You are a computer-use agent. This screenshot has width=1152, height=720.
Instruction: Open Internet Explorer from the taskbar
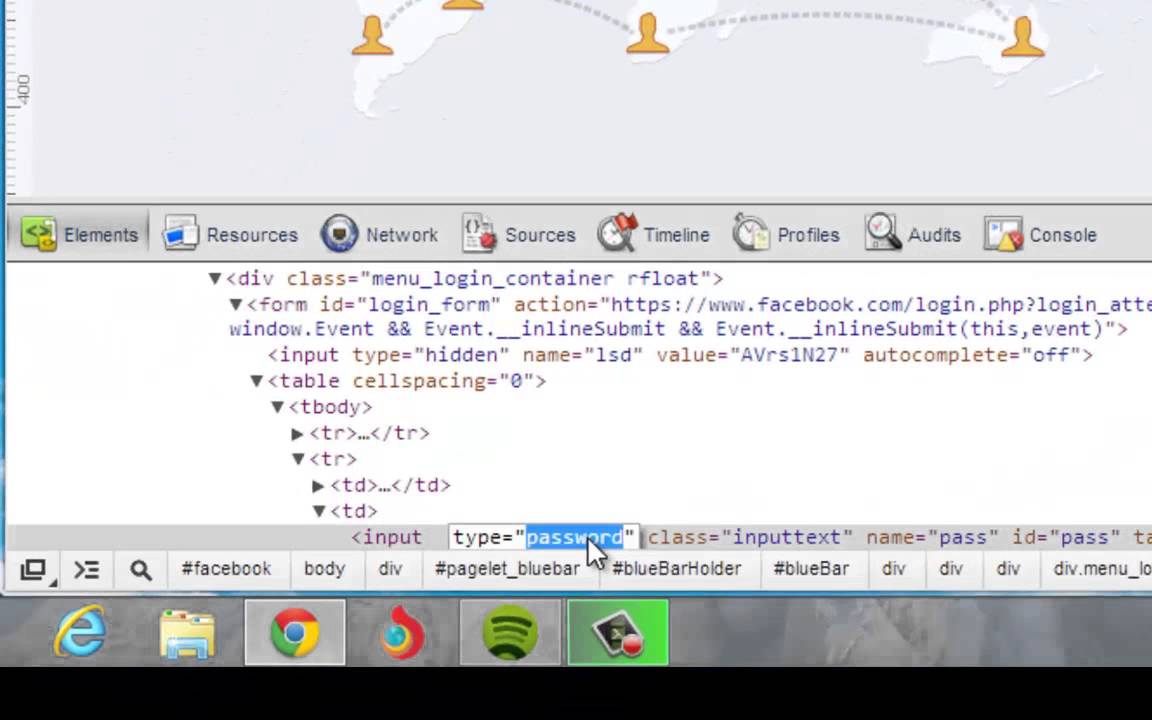click(80, 632)
